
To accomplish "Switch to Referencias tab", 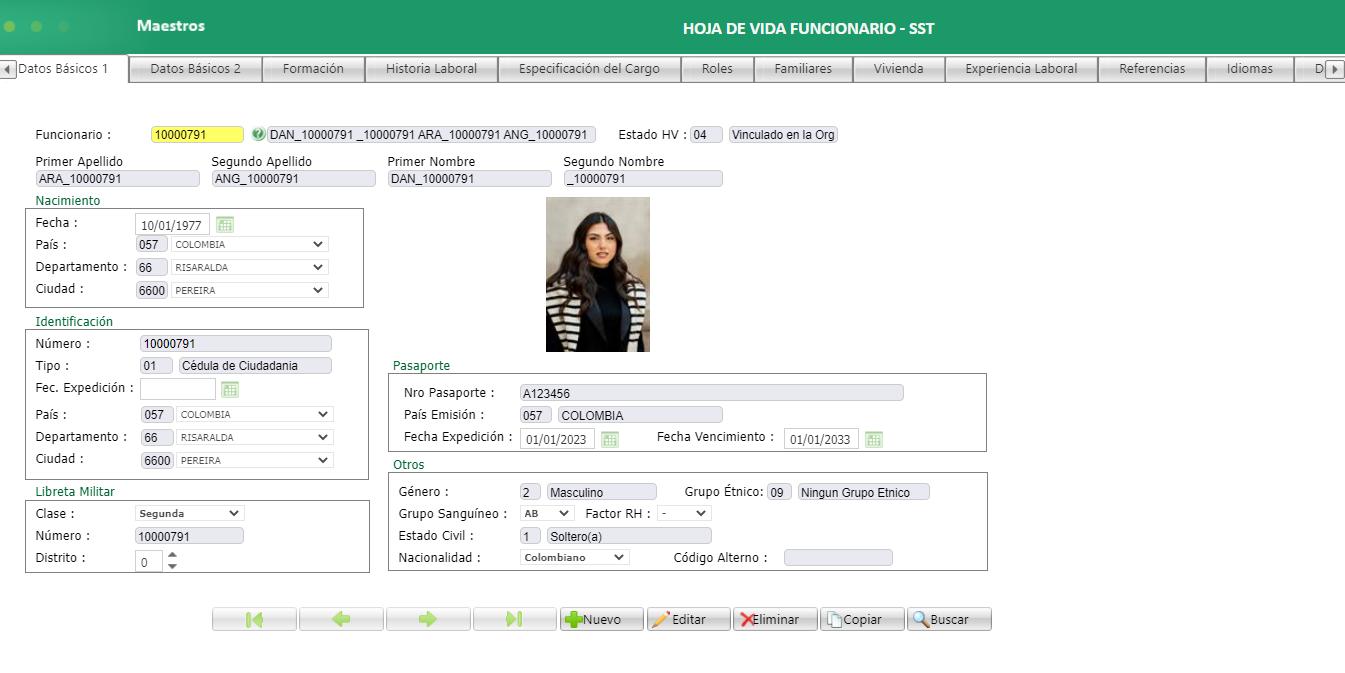I will pyautogui.click(x=1152, y=69).
